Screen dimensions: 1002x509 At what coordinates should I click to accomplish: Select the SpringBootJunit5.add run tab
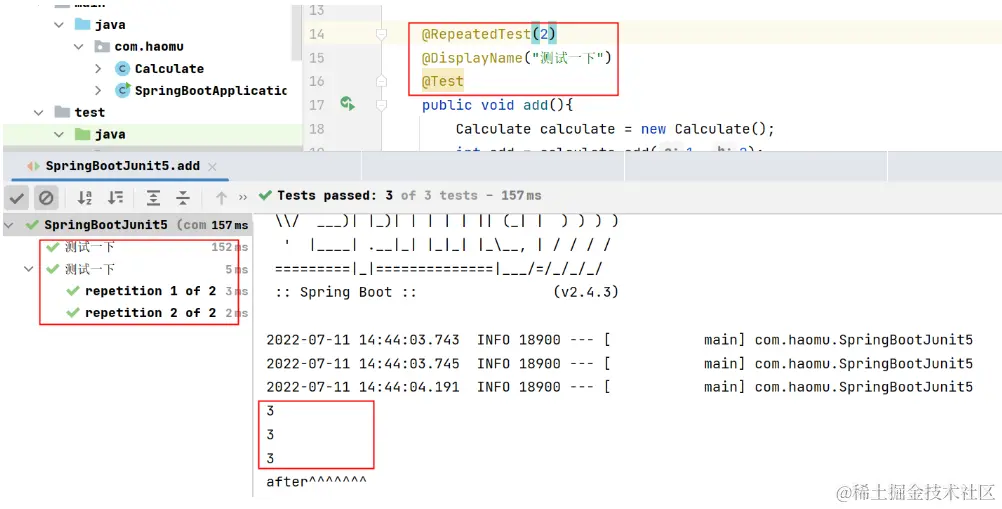pyautogui.click(x=122, y=166)
